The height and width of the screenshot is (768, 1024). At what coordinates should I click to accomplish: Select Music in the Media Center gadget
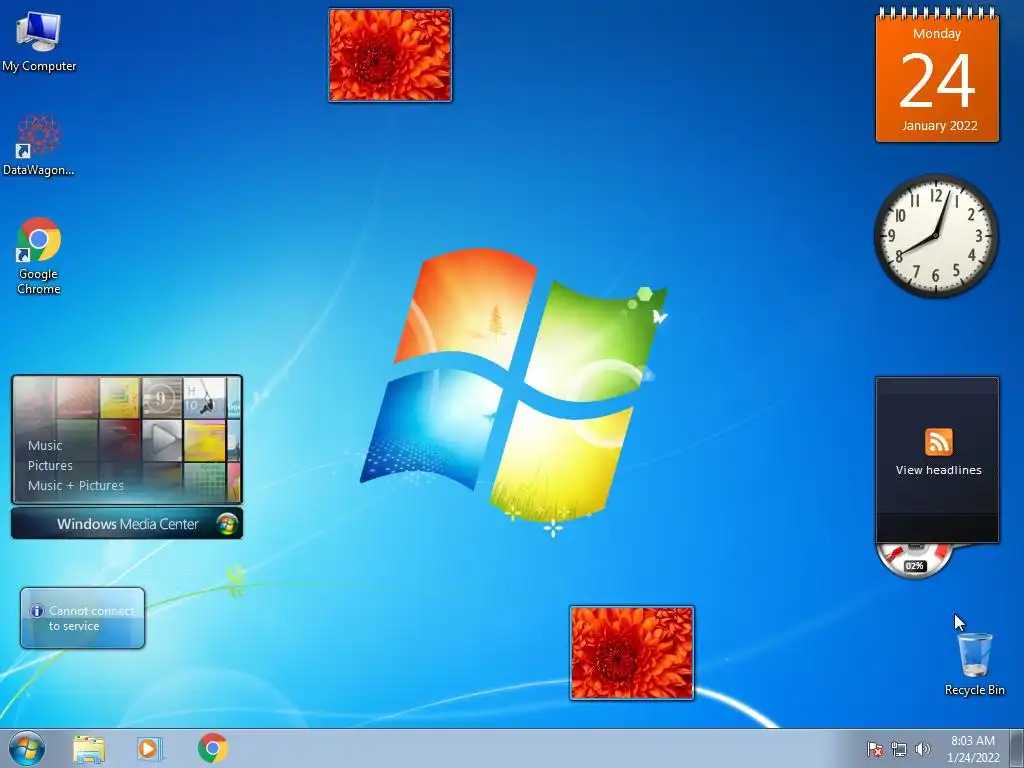45,446
